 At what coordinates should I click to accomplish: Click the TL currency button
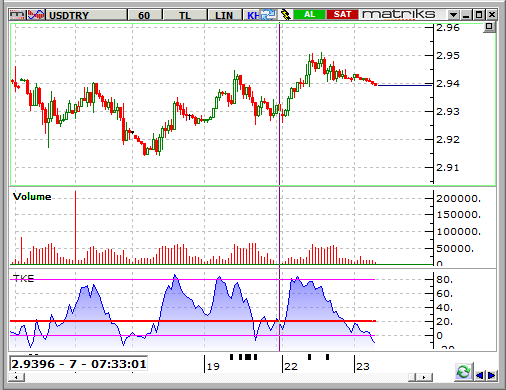(185, 15)
